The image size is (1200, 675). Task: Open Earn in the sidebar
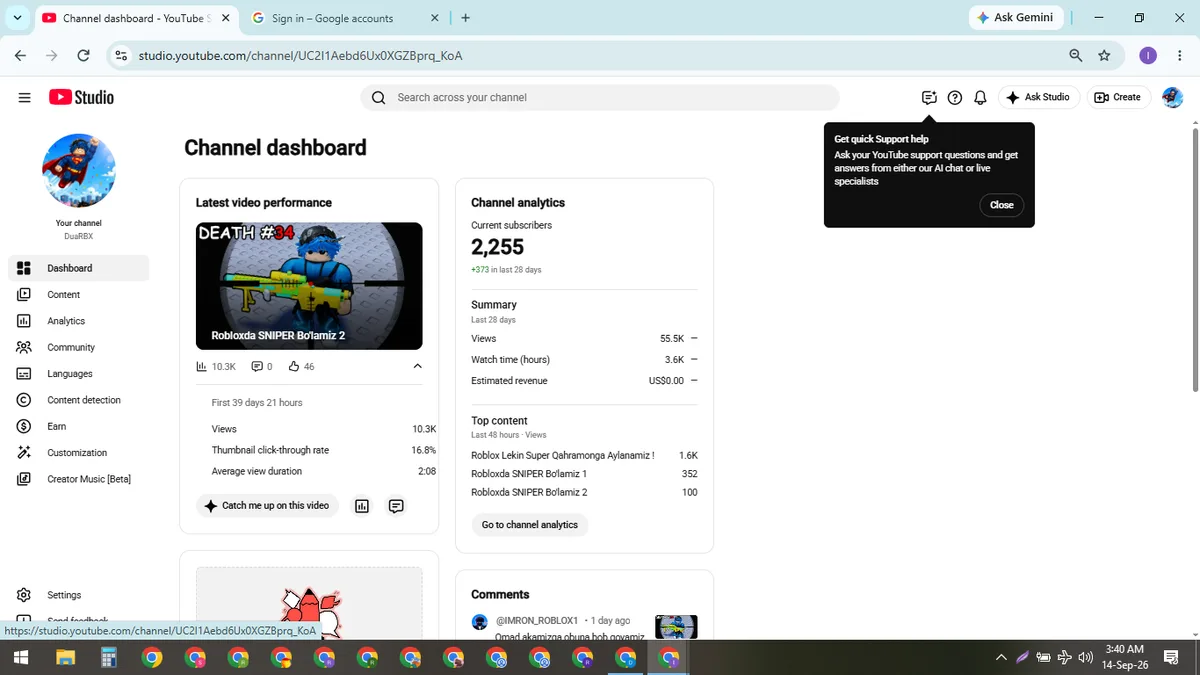click(79, 426)
